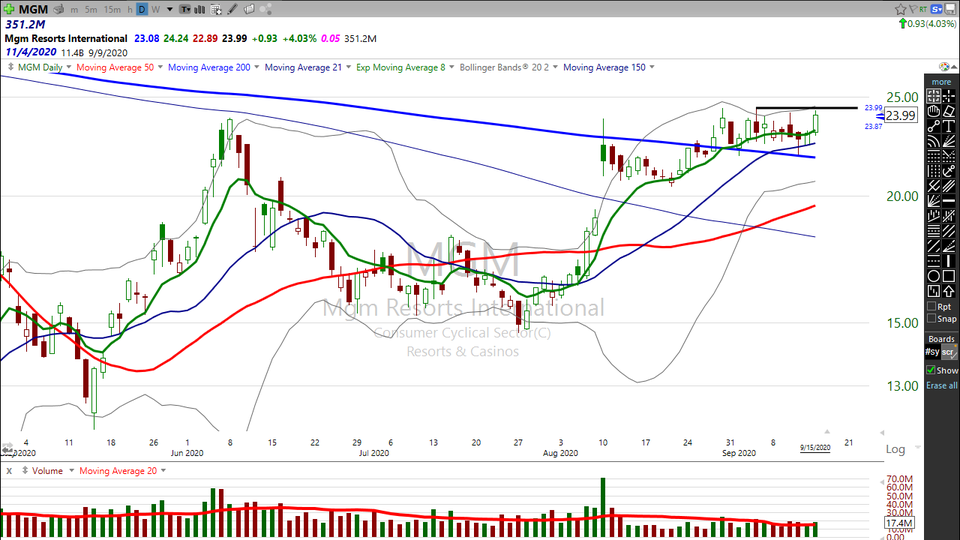Image resolution: width=960 pixels, height=540 pixels.
Task: Select the horizontal line drawing tool
Action: (948, 200)
